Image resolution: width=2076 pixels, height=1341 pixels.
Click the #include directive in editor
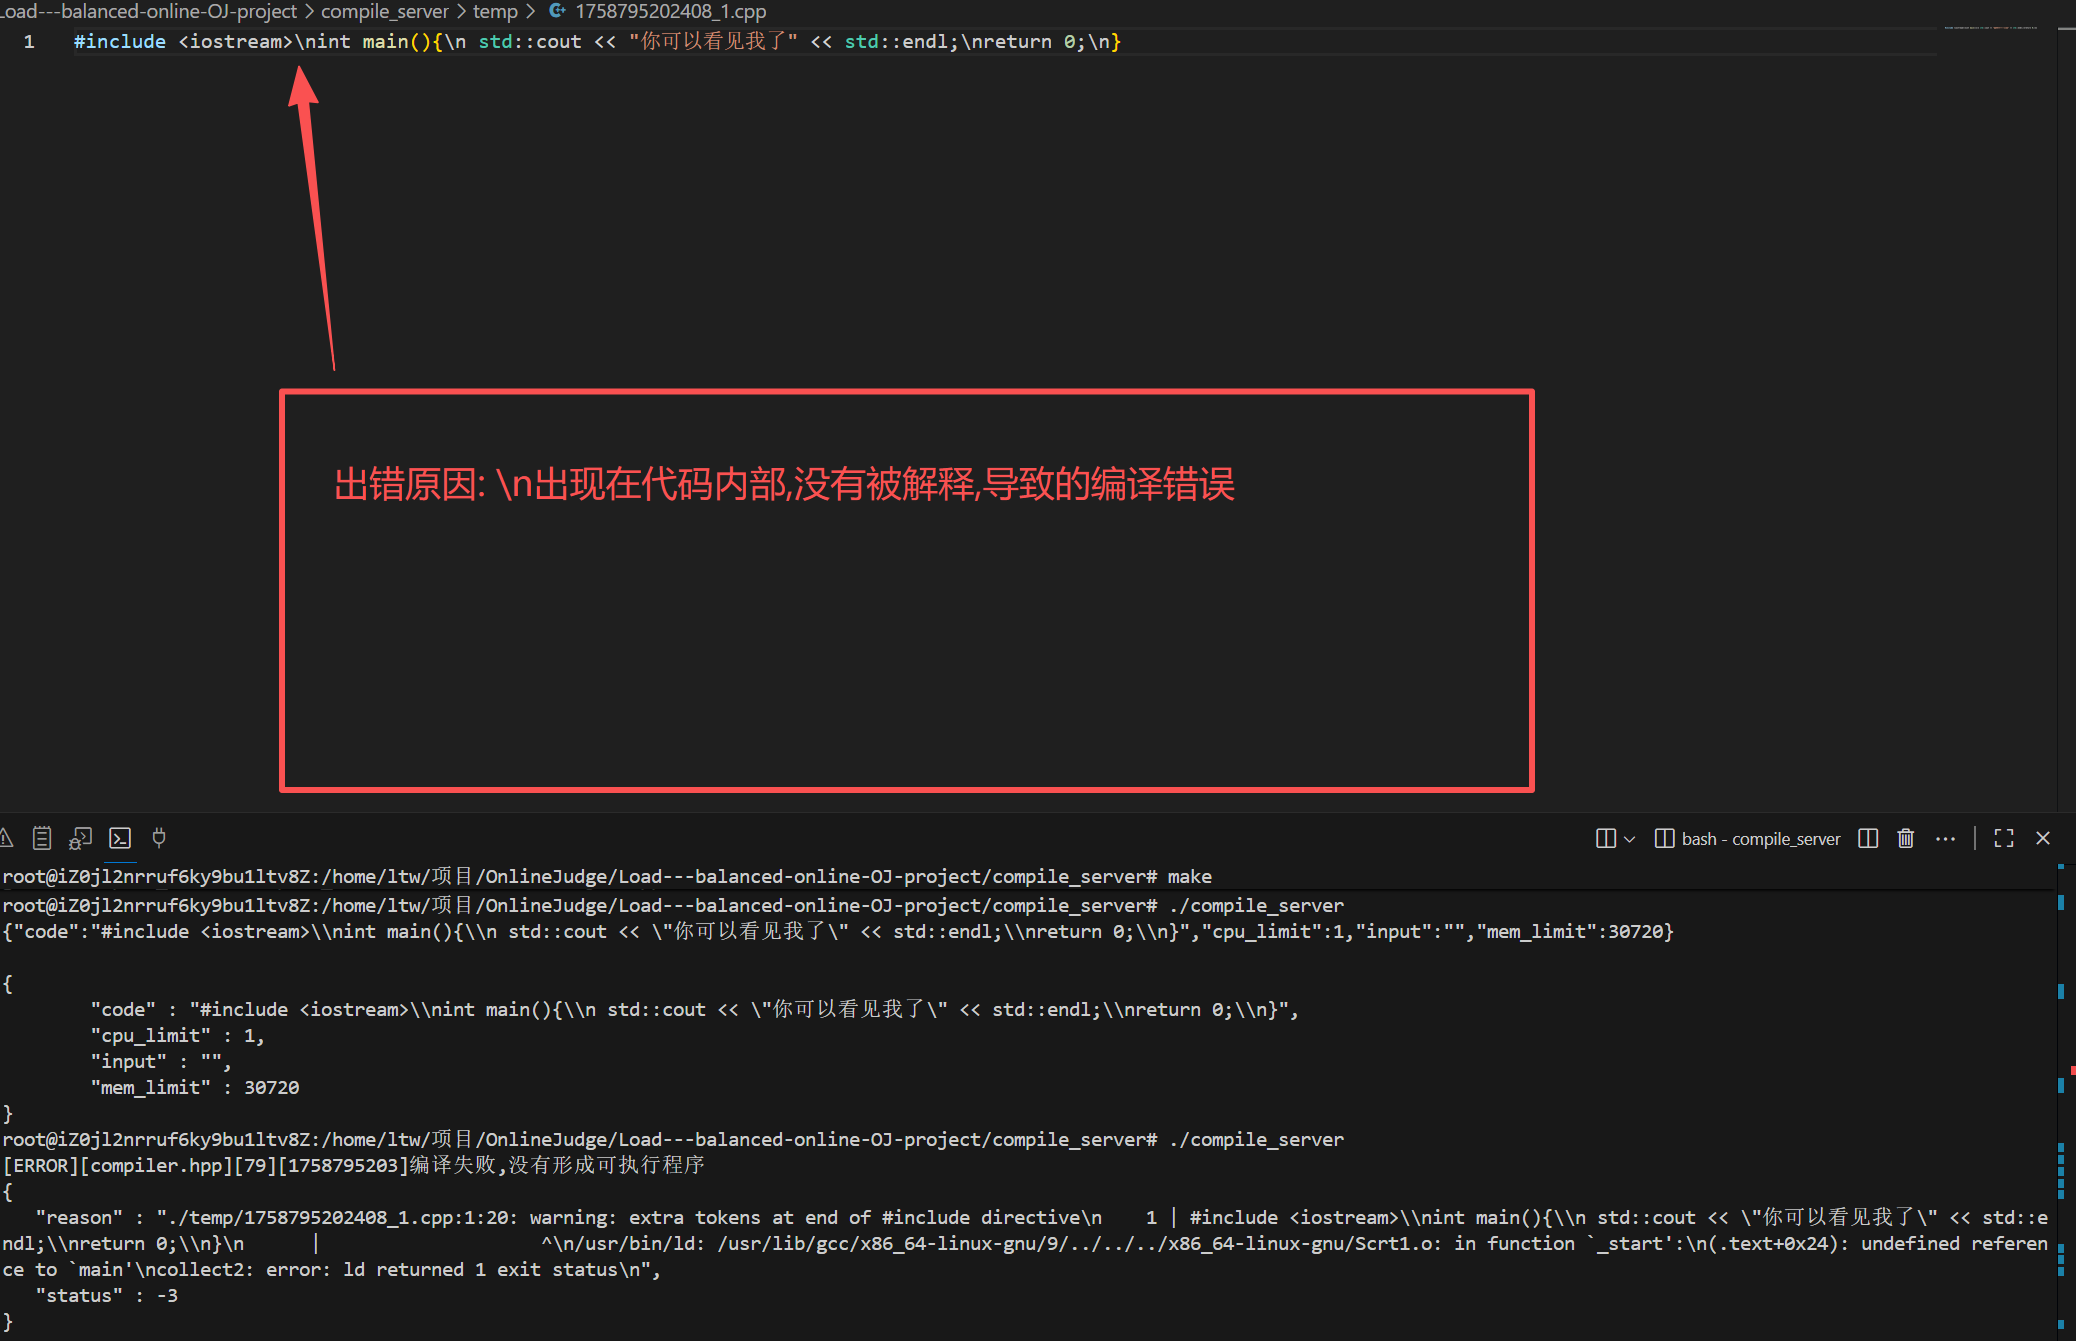[120, 42]
